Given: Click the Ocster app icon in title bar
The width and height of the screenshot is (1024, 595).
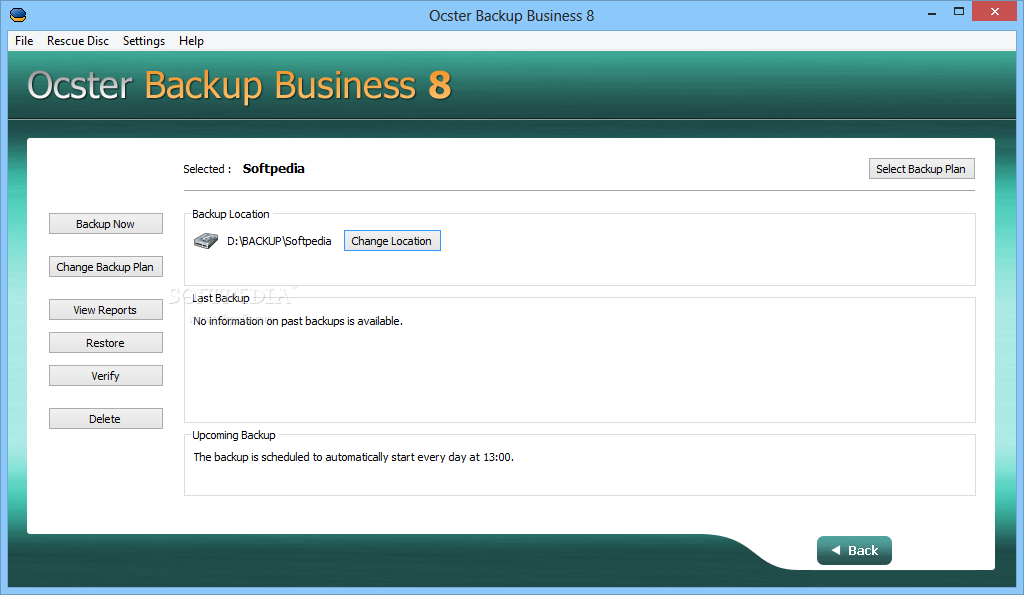Looking at the screenshot, I should coord(18,14).
